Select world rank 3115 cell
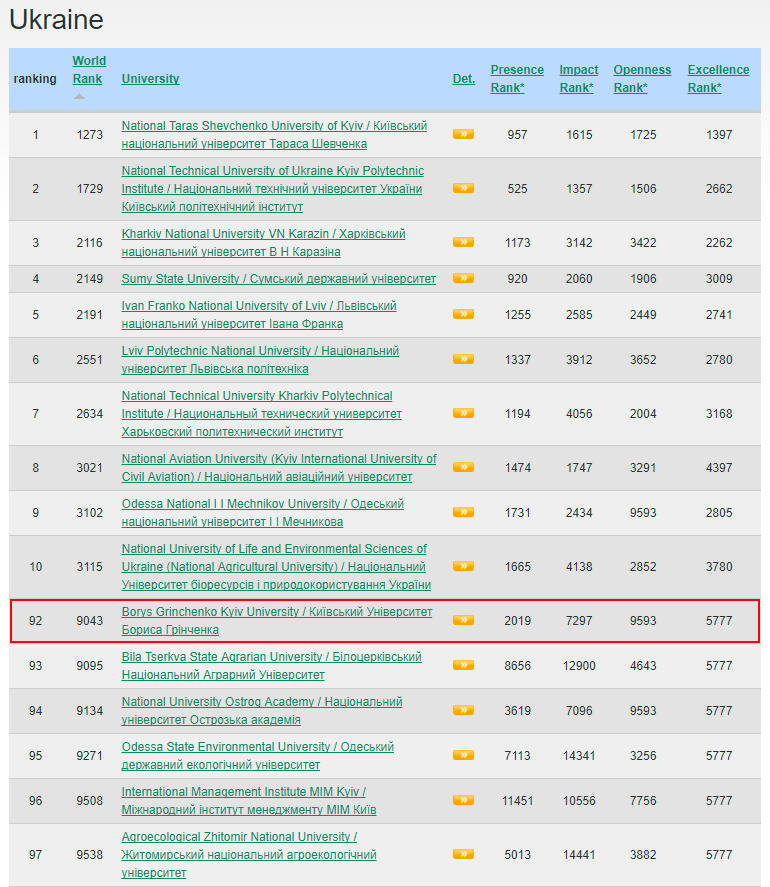Image resolution: width=770 pixels, height=887 pixels. 90,567
